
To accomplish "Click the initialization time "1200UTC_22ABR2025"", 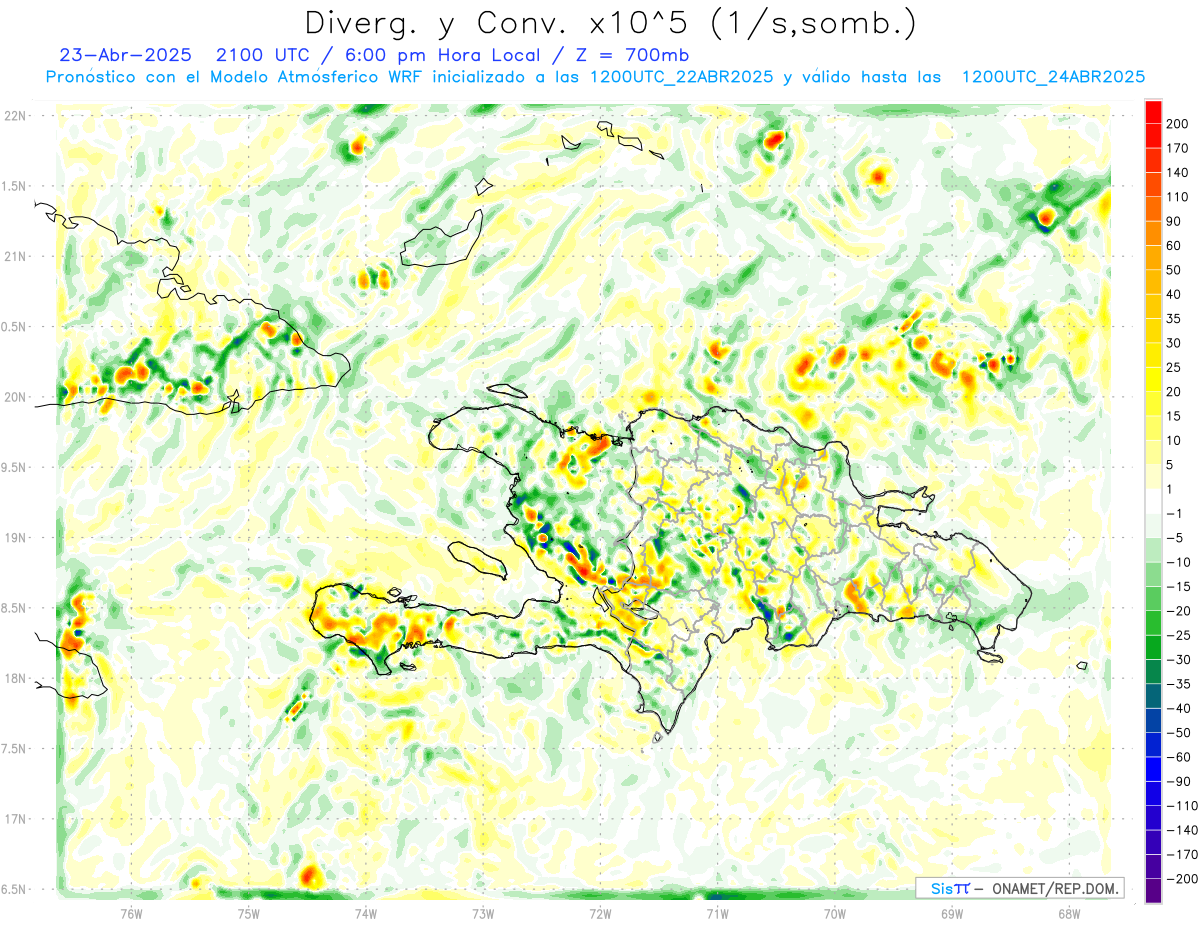I will click(681, 76).
